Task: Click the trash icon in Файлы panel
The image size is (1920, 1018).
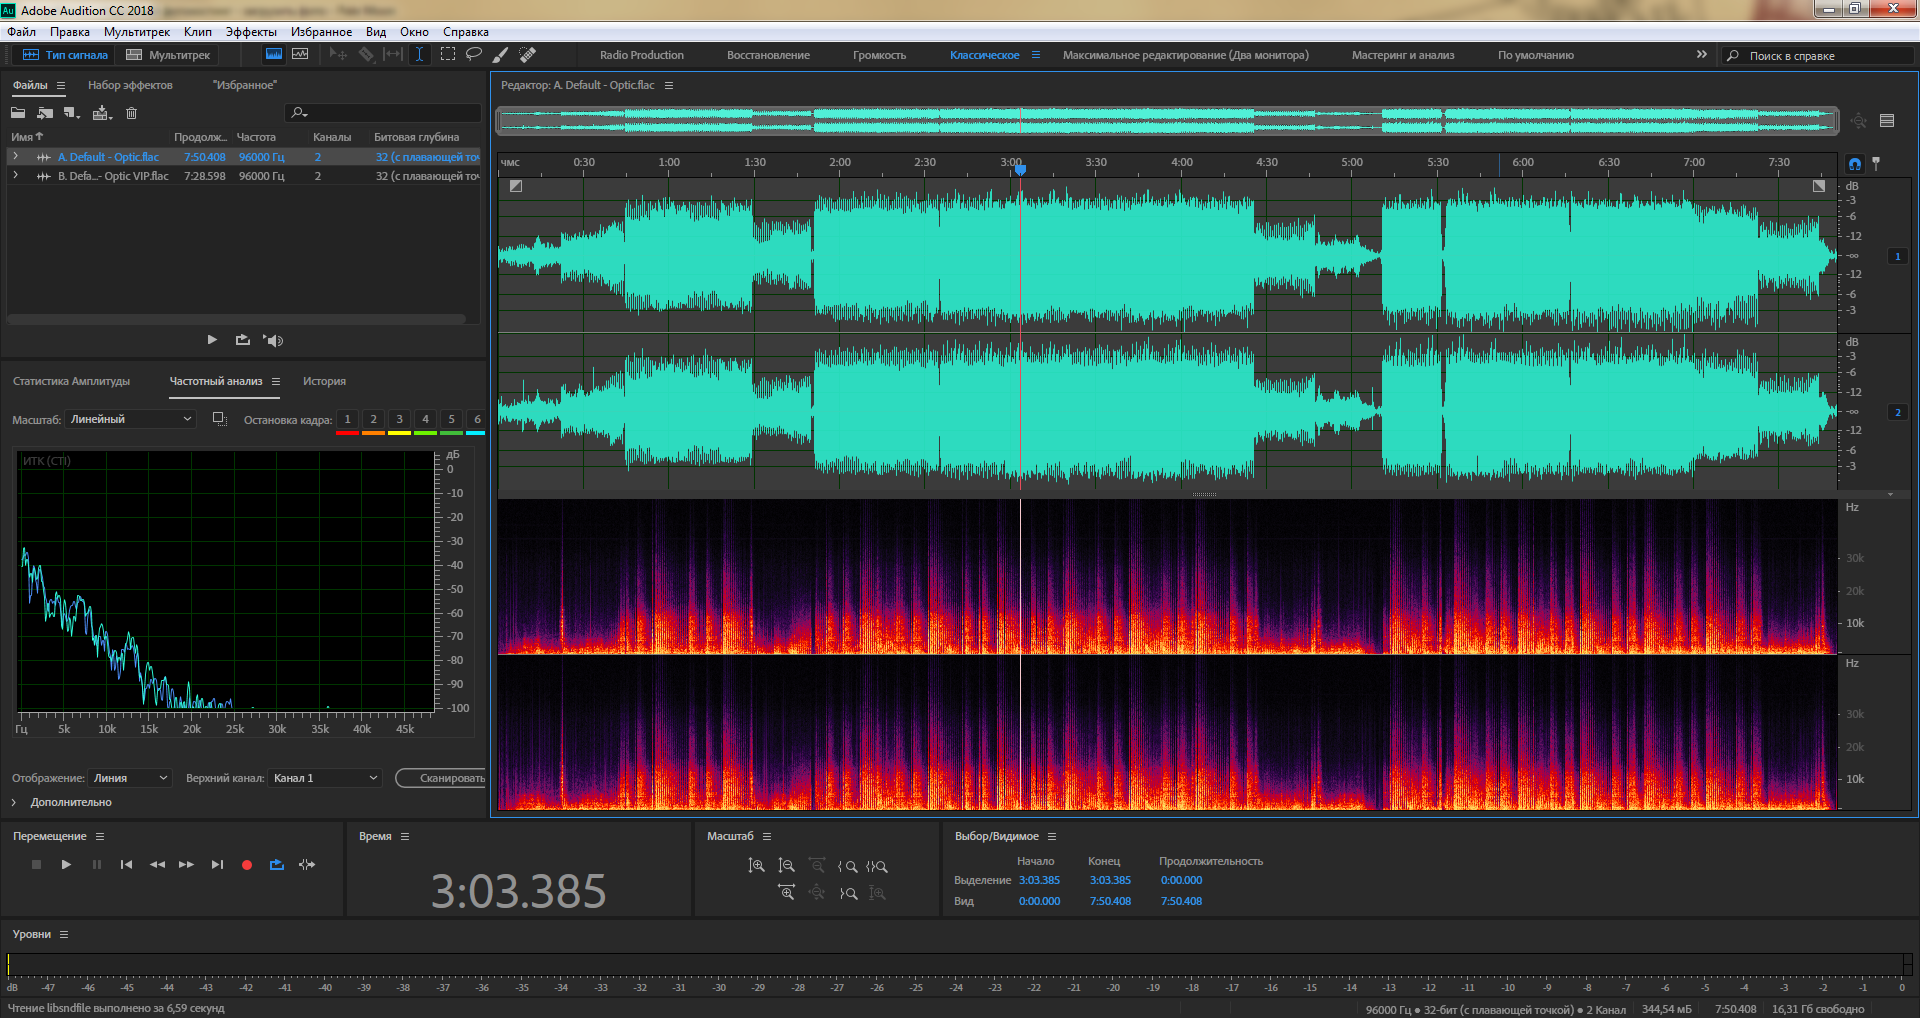Action: [x=131, y=113]
